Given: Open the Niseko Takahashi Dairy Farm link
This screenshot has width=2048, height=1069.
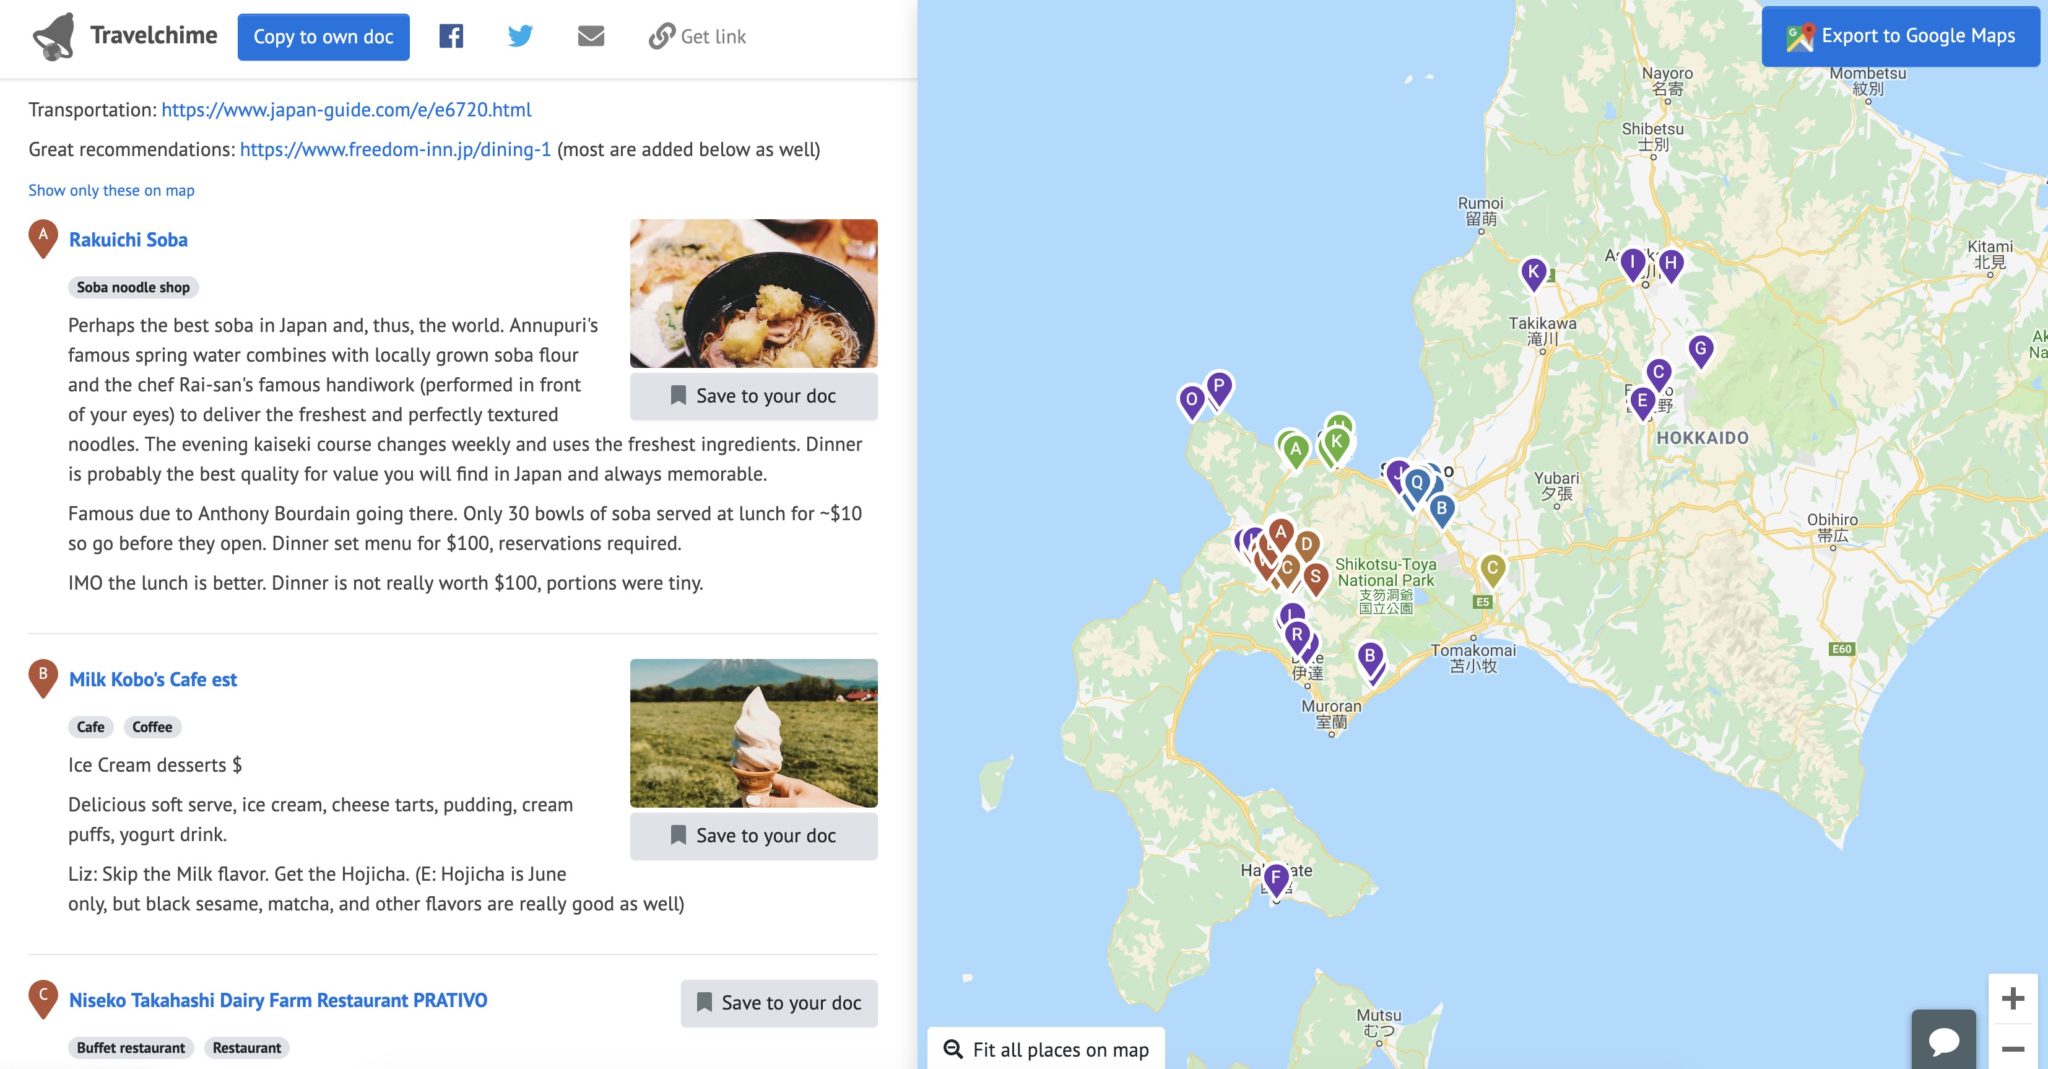Looking at the screenshot, I should [278, 1000].
